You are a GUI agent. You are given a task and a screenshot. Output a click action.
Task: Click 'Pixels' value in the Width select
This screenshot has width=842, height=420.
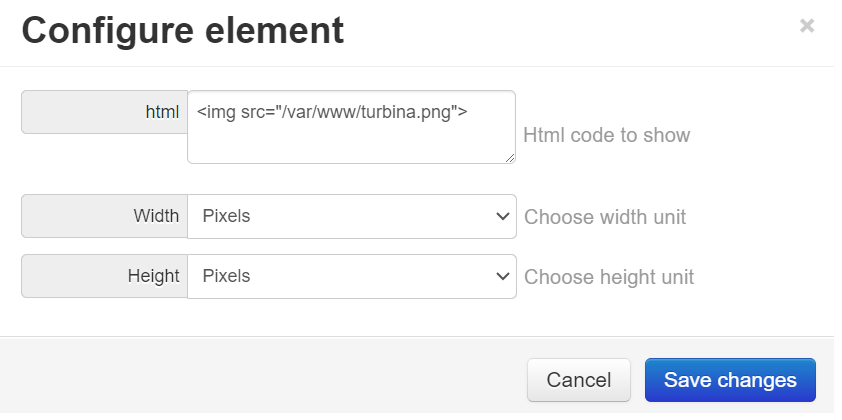pos(226,216)
